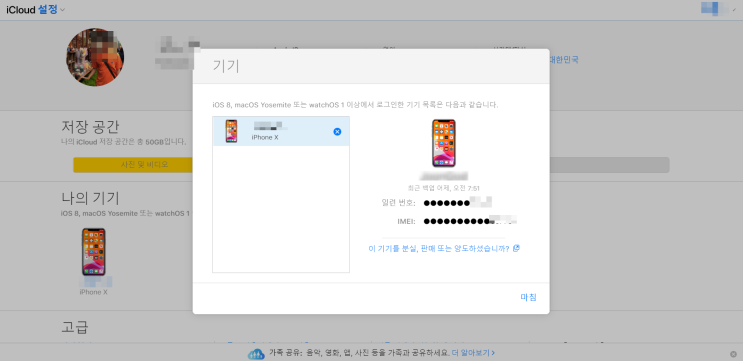The height and width of the screenshot is (361, 743).
Task: Open lost, sold or transferred device link
Action: (439, 248)
